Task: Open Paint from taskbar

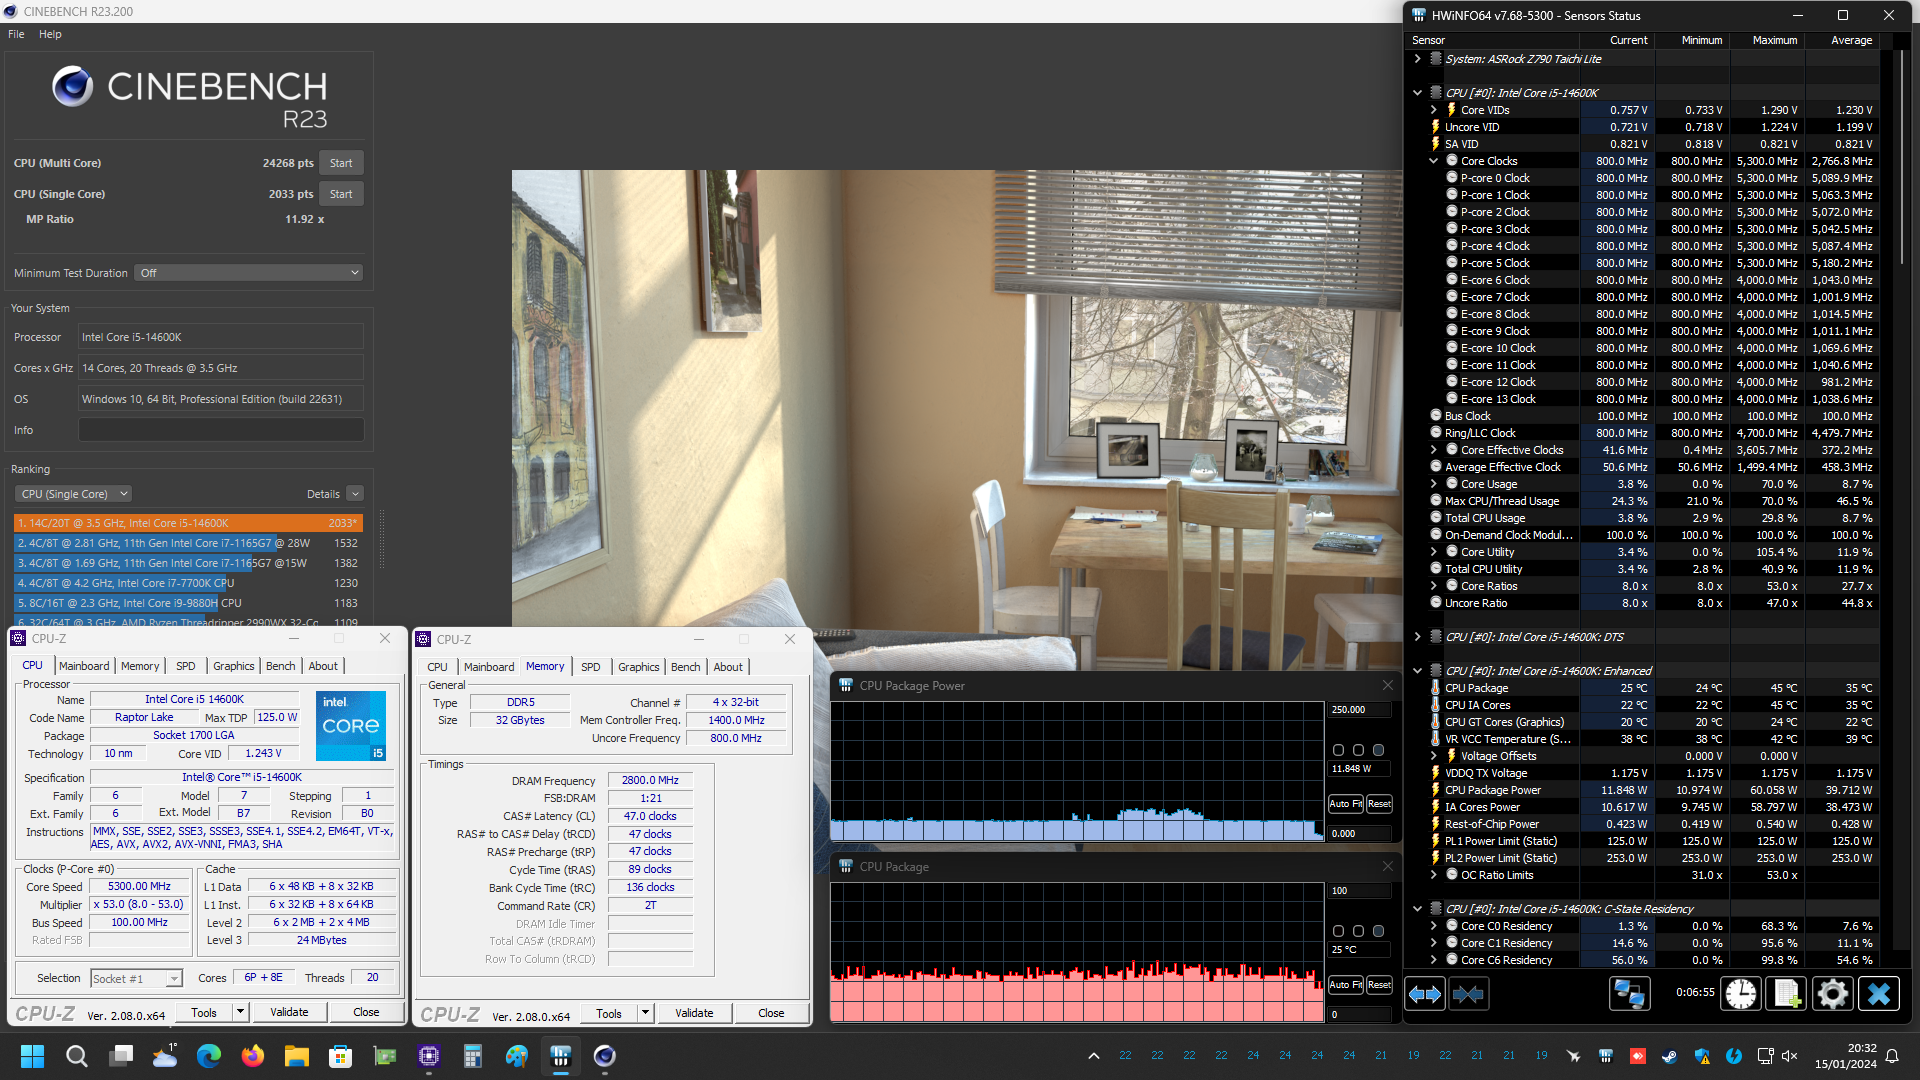Action: (517, 1056)
